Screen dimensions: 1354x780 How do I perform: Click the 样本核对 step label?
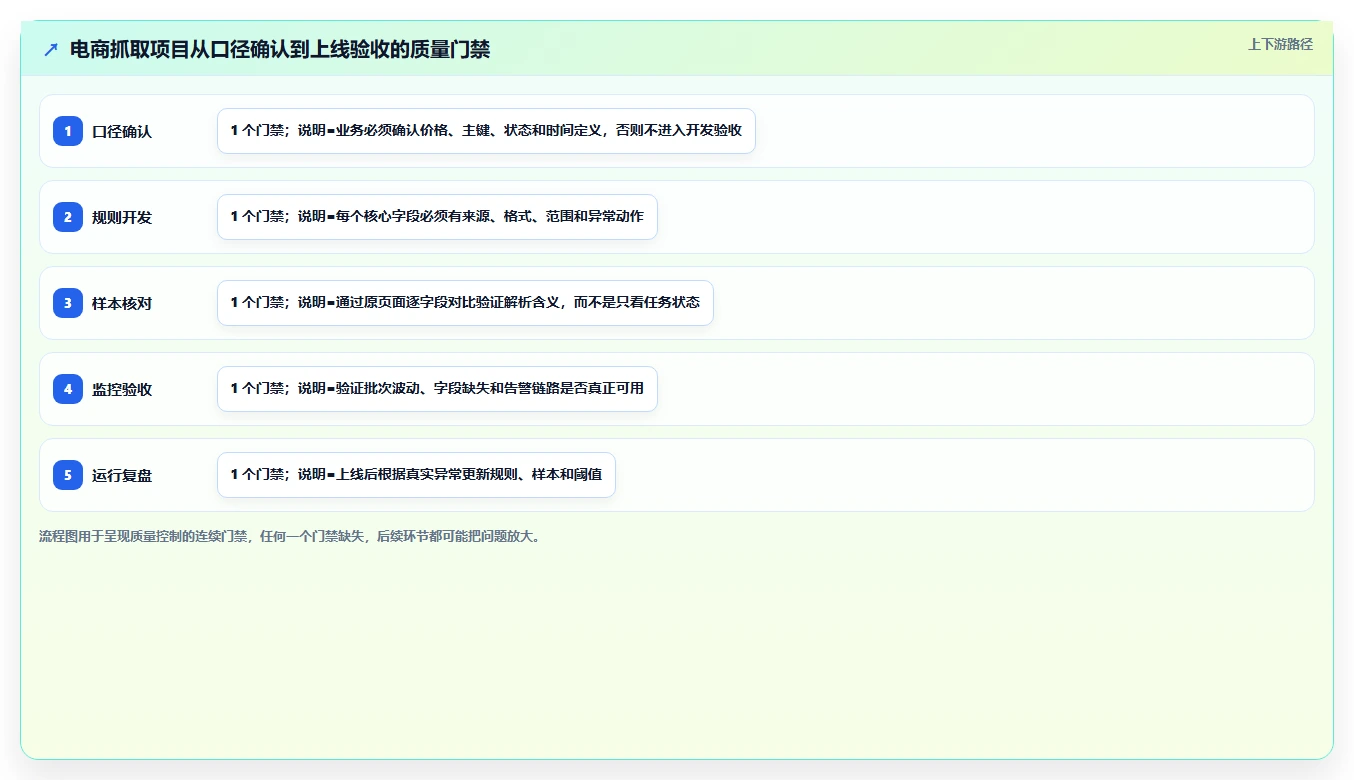(122, 303)
